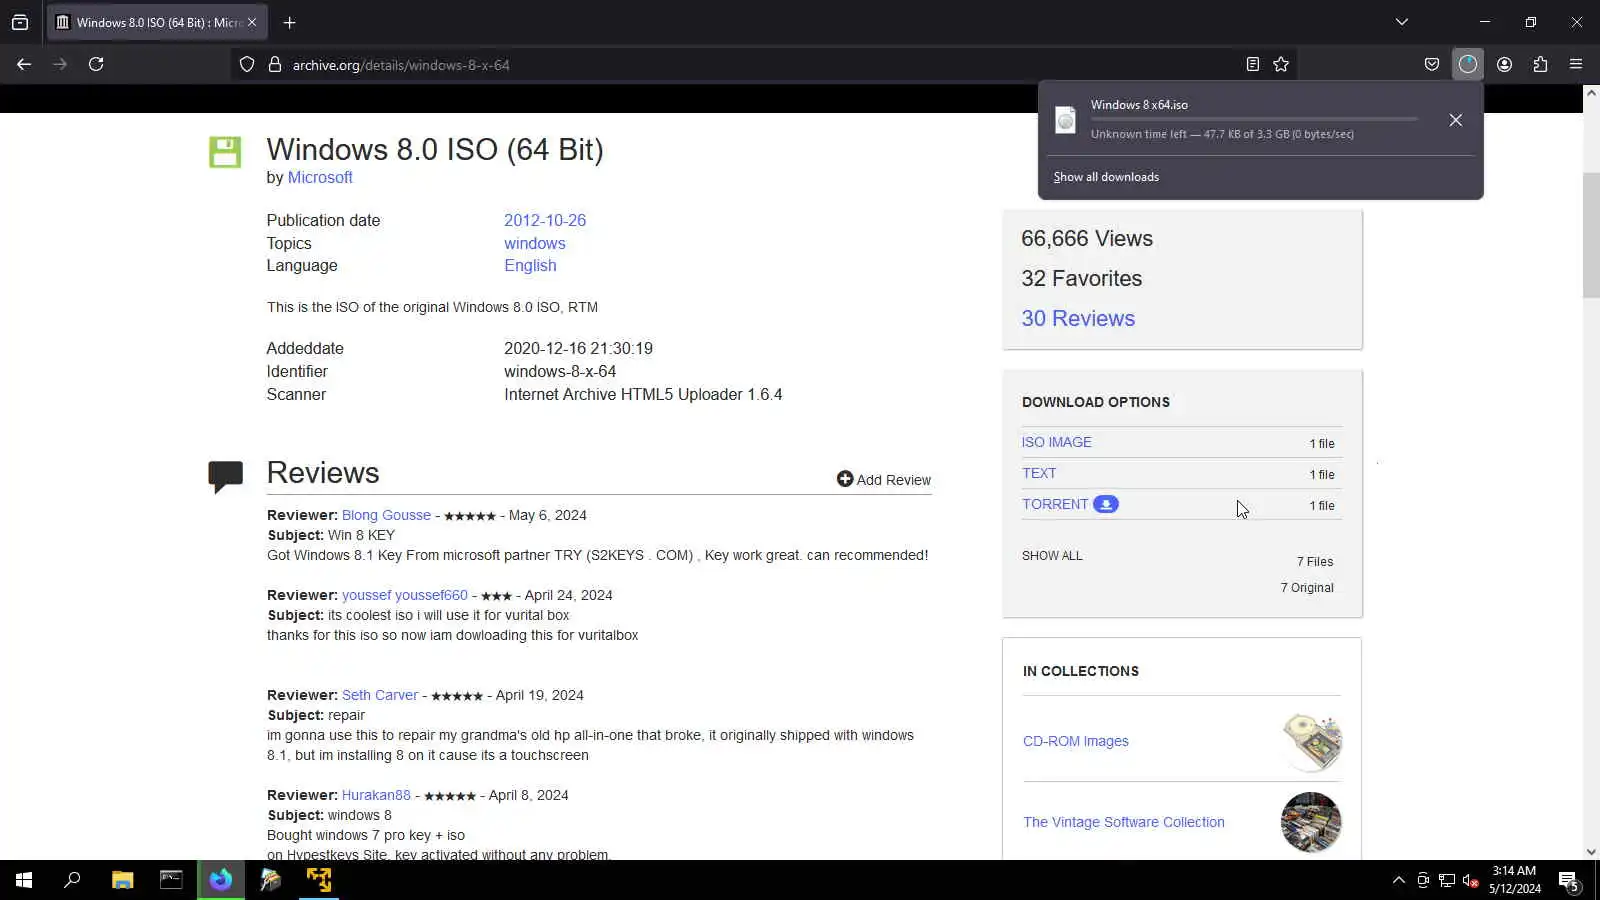List all tabs dropdown arrow
The width and height of the screenshot is (1600, 900).
tap(1402, 22)
